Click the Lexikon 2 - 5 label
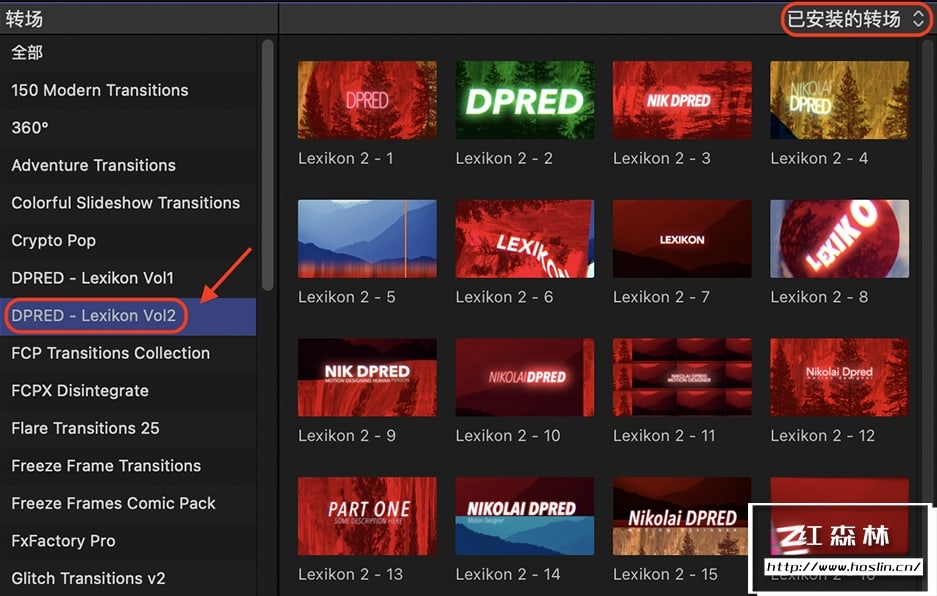Screen dimensions: 937x596 [347, 297]
